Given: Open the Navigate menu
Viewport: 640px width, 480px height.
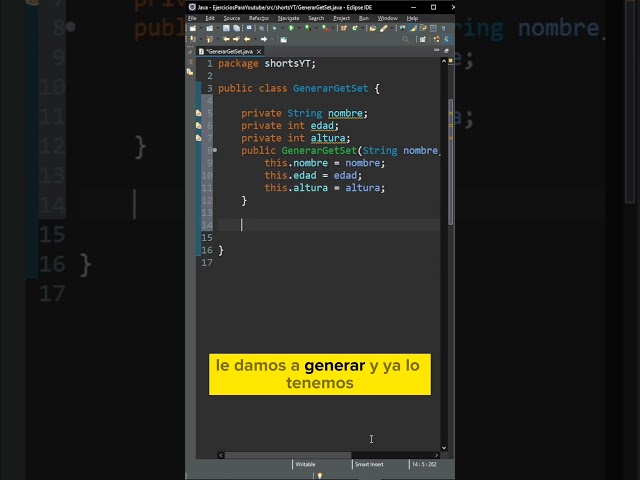Looking at the screenshot, I should [289, 18].
